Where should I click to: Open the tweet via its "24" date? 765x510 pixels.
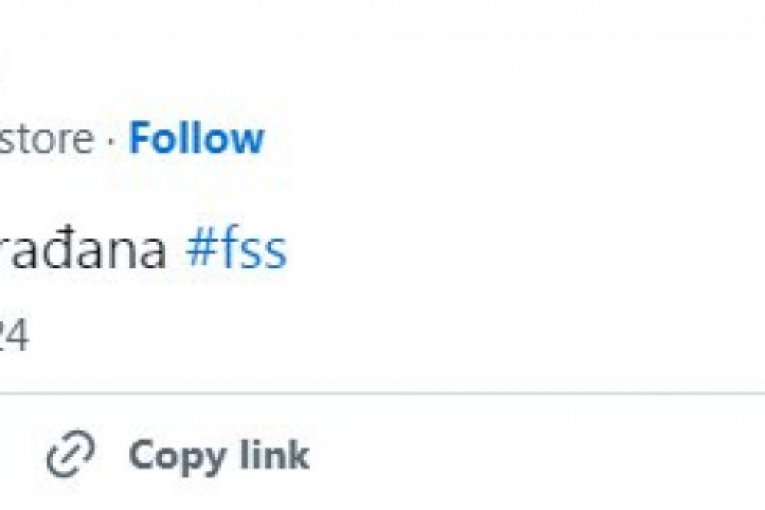point(14,338)
